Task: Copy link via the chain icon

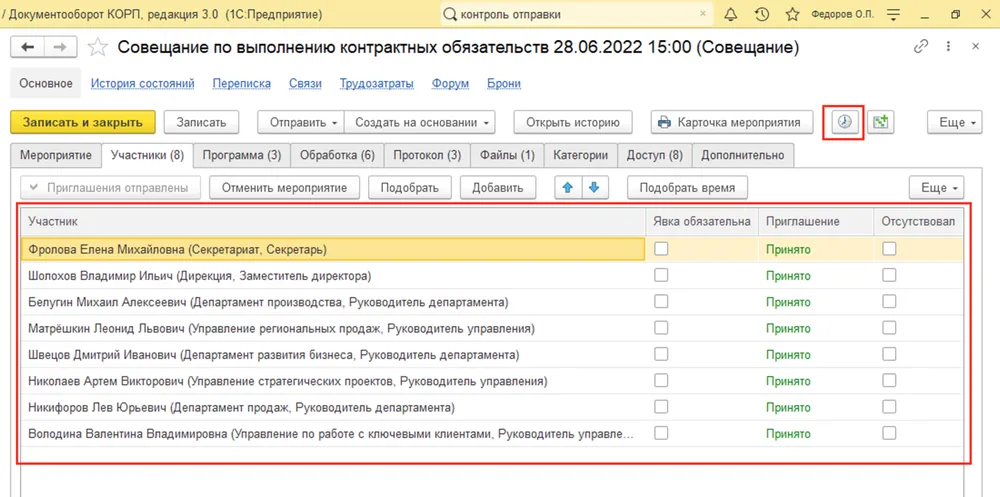Action: click(921, 47)
